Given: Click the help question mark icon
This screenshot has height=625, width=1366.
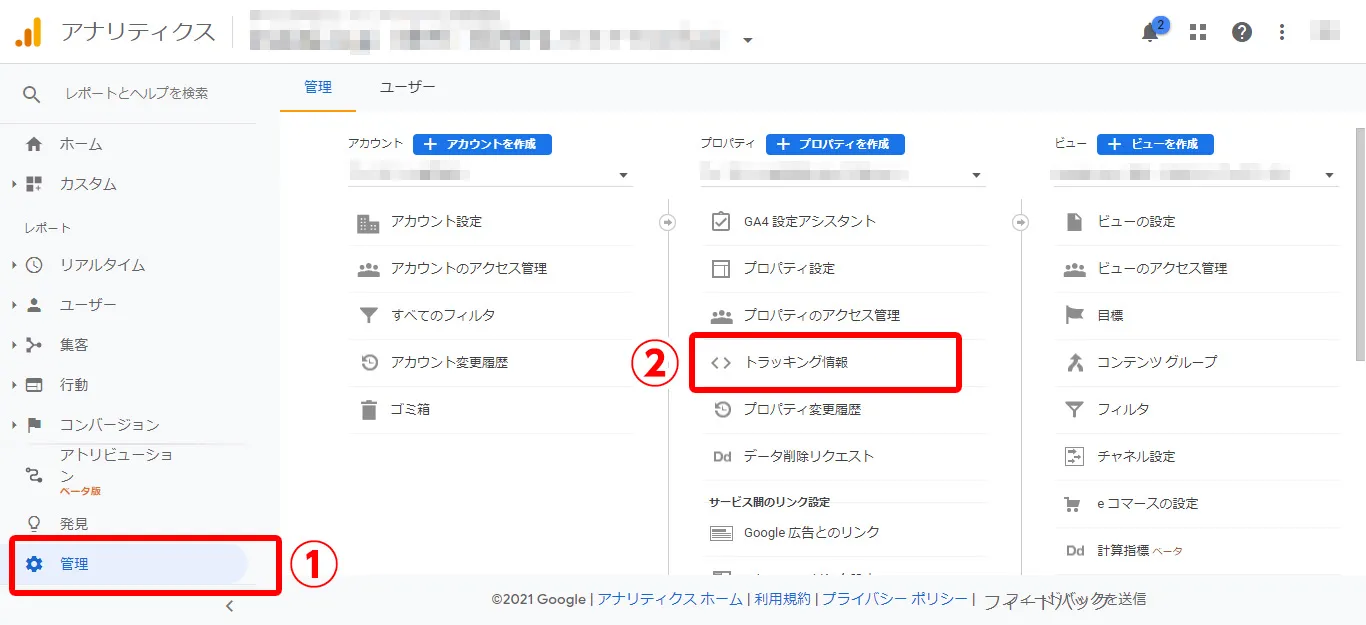Looking at the screenshot, I should pos(1241,32).
